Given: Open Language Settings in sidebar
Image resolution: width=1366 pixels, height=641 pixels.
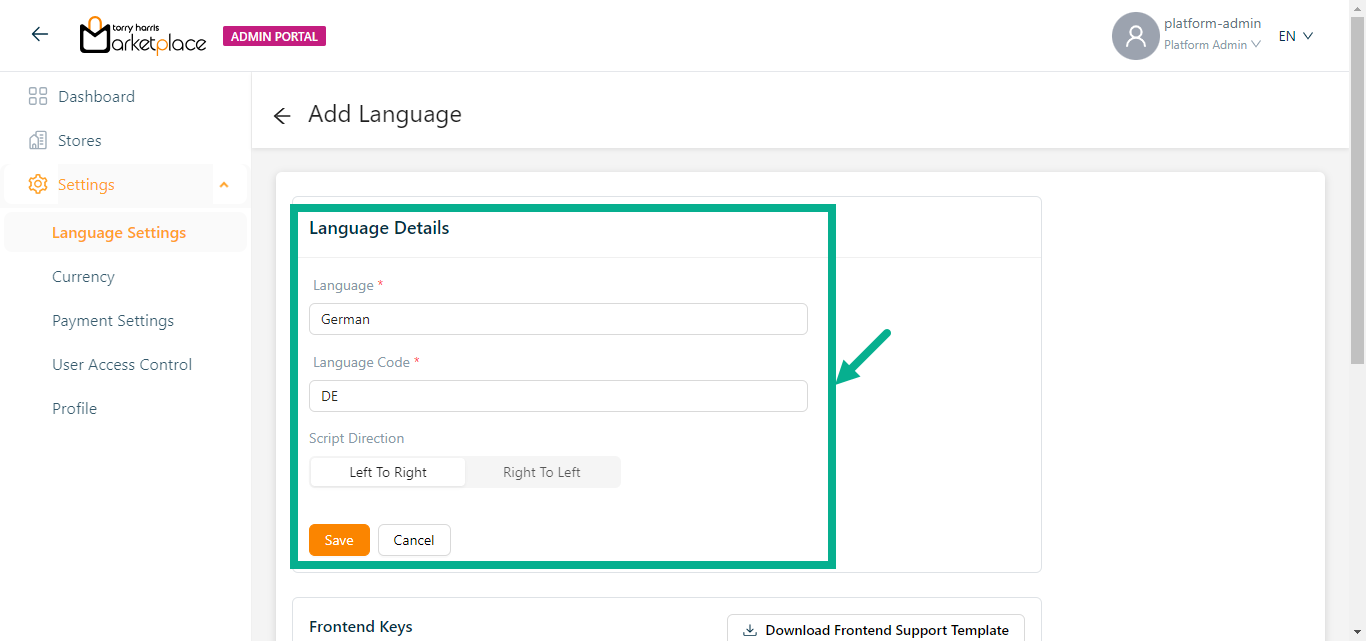Looking at the screenshot, I should [x=119, y=233].
